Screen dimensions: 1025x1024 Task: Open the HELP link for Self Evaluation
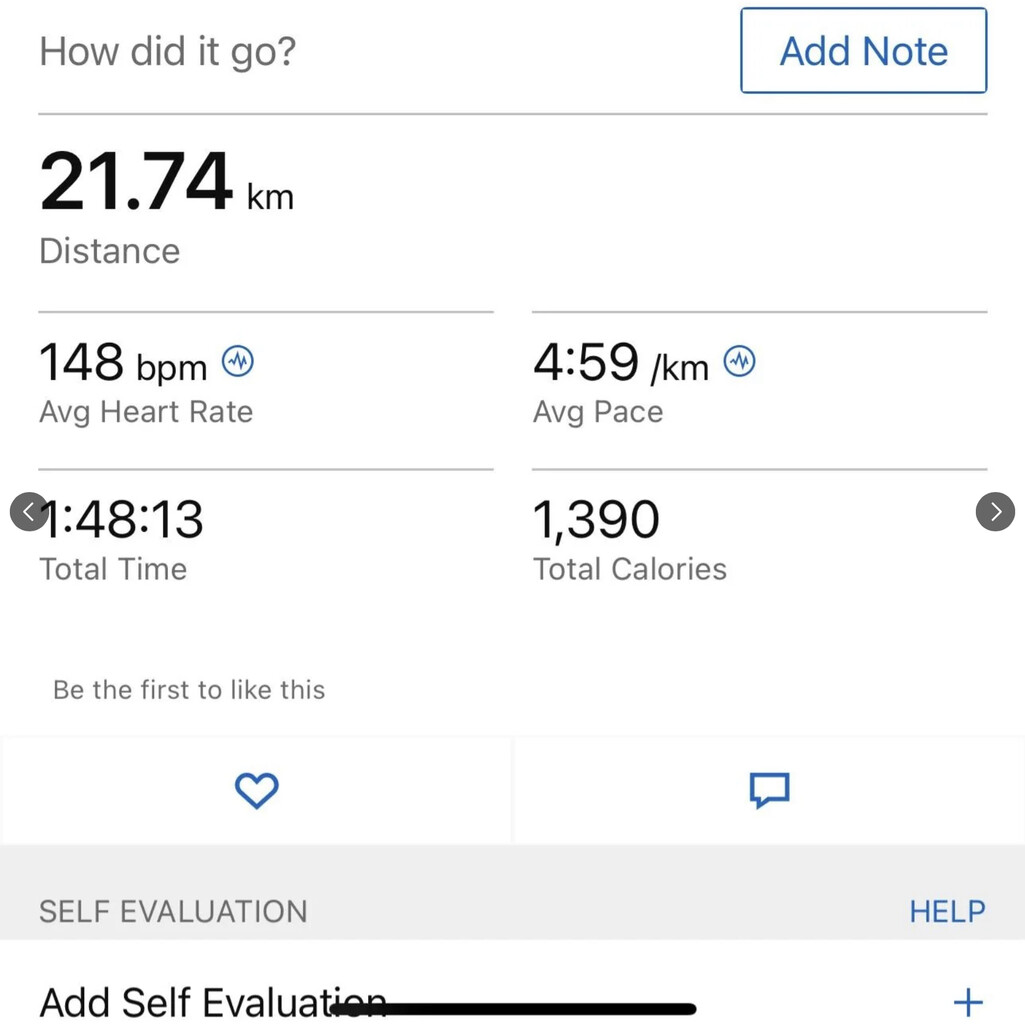pyautogui.click(x=947, y=911)
